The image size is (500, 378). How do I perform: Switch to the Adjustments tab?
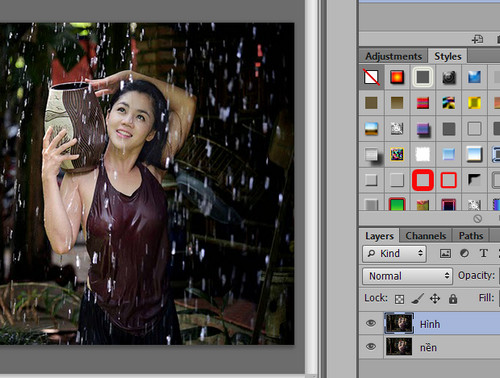pos(393,56)
